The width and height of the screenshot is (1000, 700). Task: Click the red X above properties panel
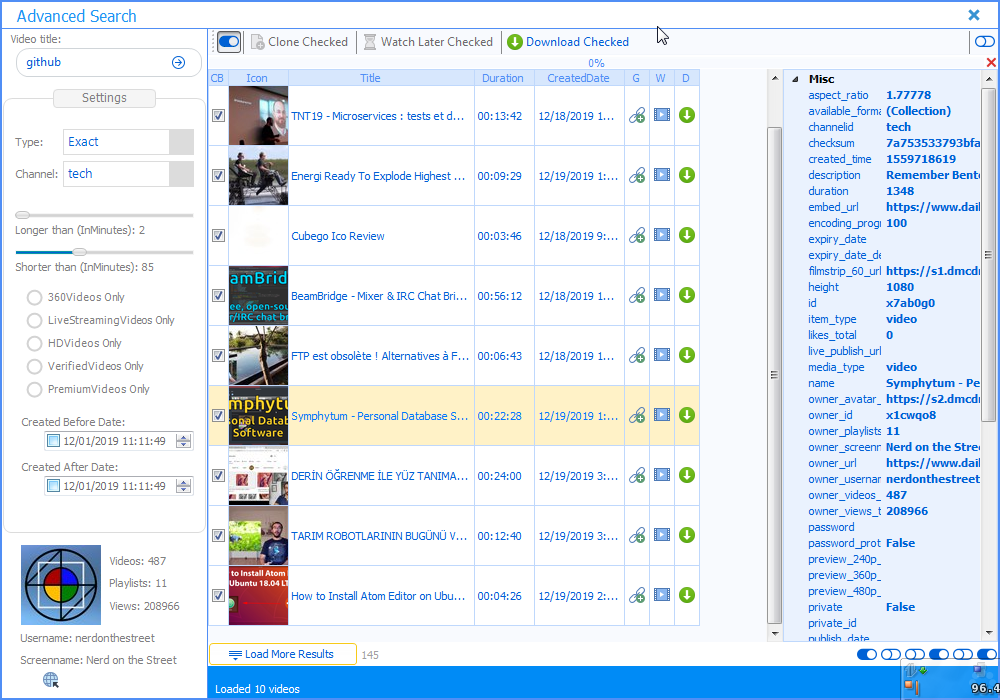tap(991, 62)
